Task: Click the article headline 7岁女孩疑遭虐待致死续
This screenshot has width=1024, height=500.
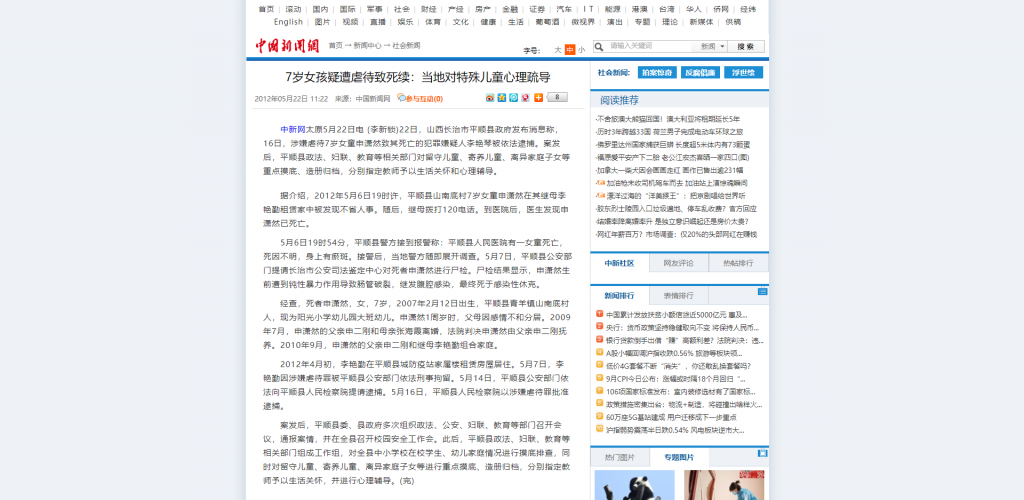Action: point(418,77)
